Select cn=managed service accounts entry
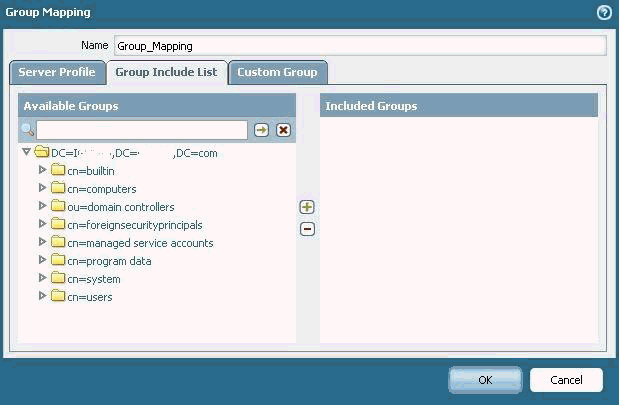 point(140,243)
